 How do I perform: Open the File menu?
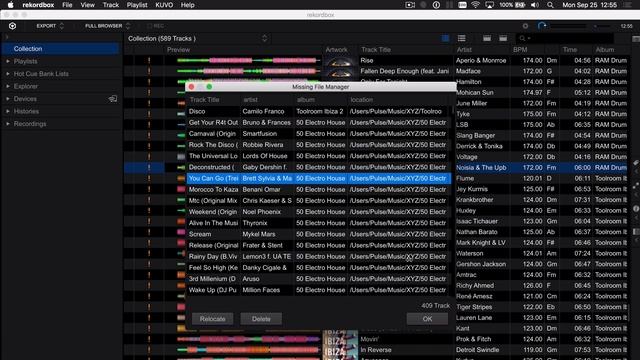tap(67, 5)
